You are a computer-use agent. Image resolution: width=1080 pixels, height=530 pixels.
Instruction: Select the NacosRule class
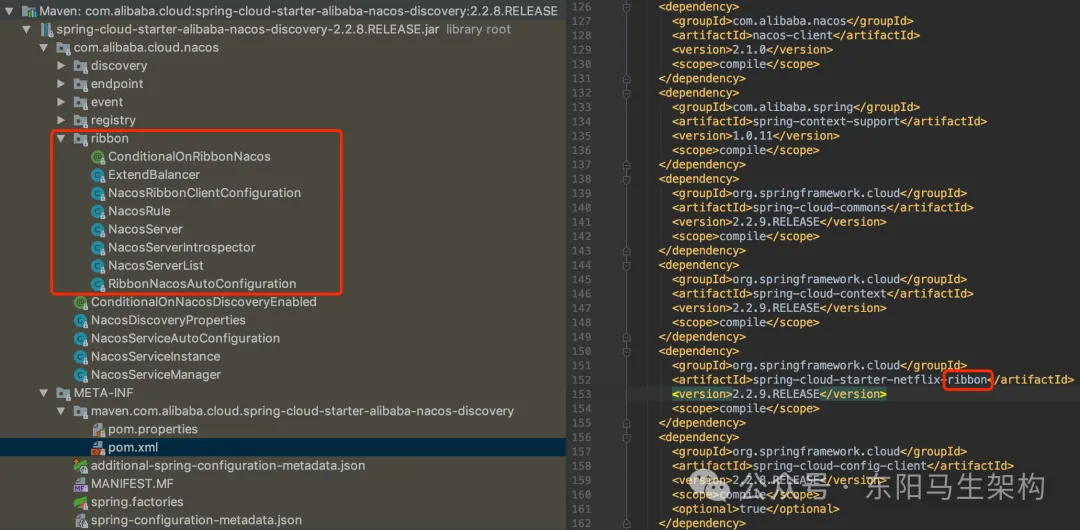coord(139,211)
